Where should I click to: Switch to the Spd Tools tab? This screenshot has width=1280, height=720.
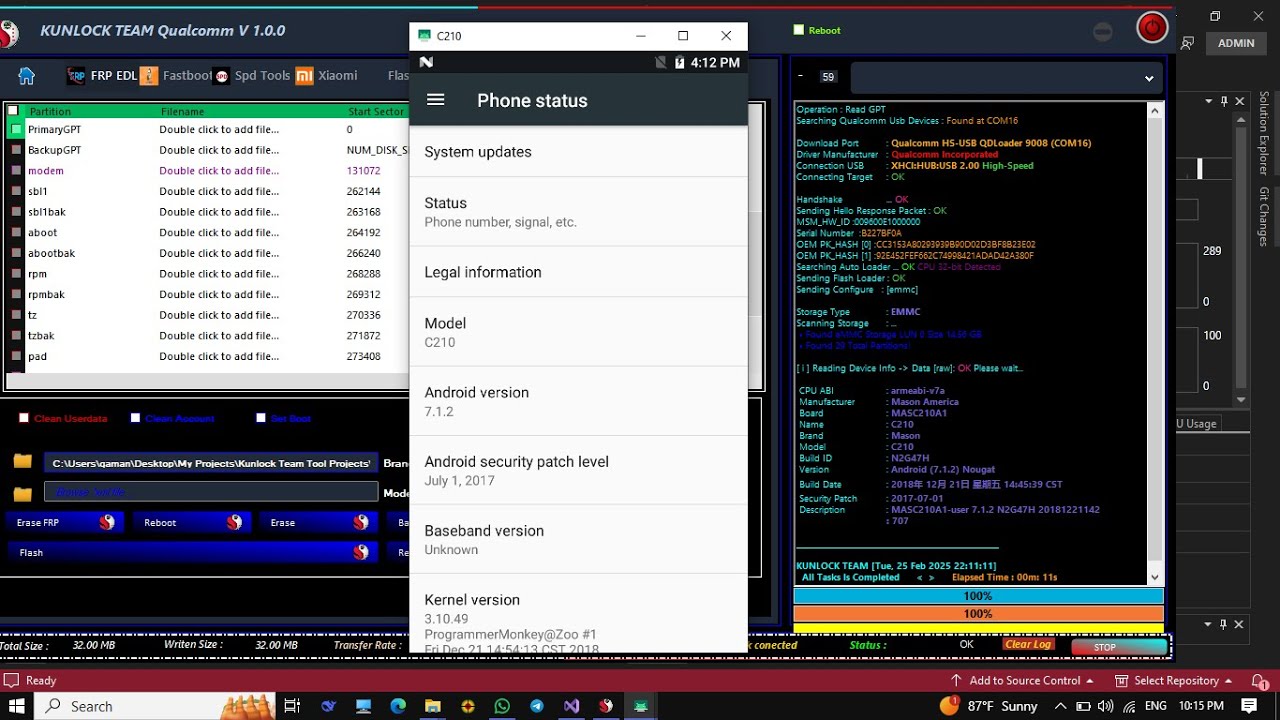click(x=262, y=76)
